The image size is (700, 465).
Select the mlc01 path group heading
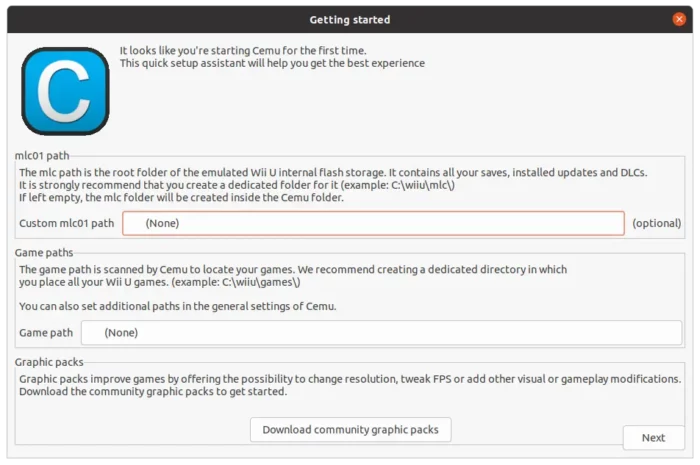(x=42, y=155)
